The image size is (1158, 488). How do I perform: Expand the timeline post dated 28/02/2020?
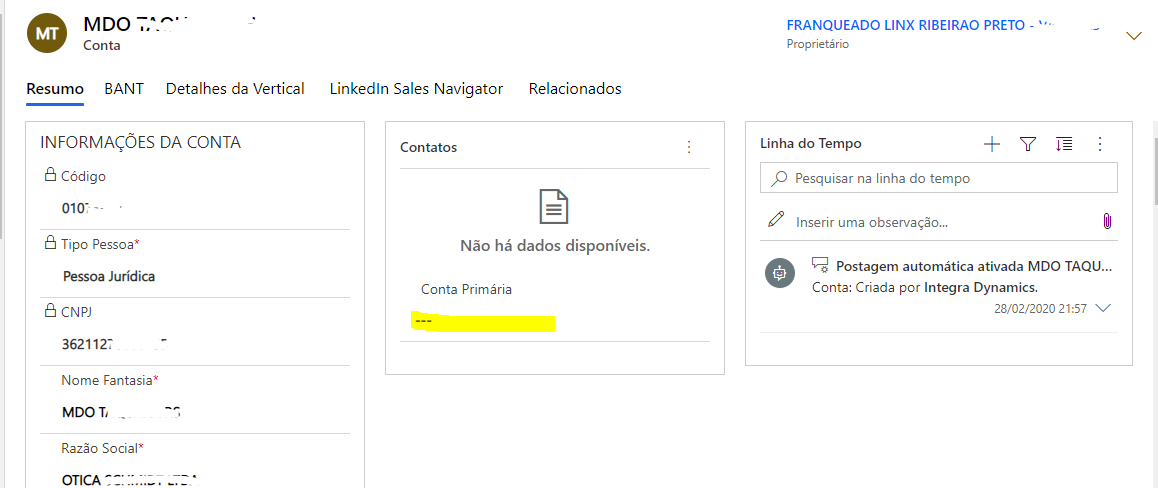(x=1103, y=309)
